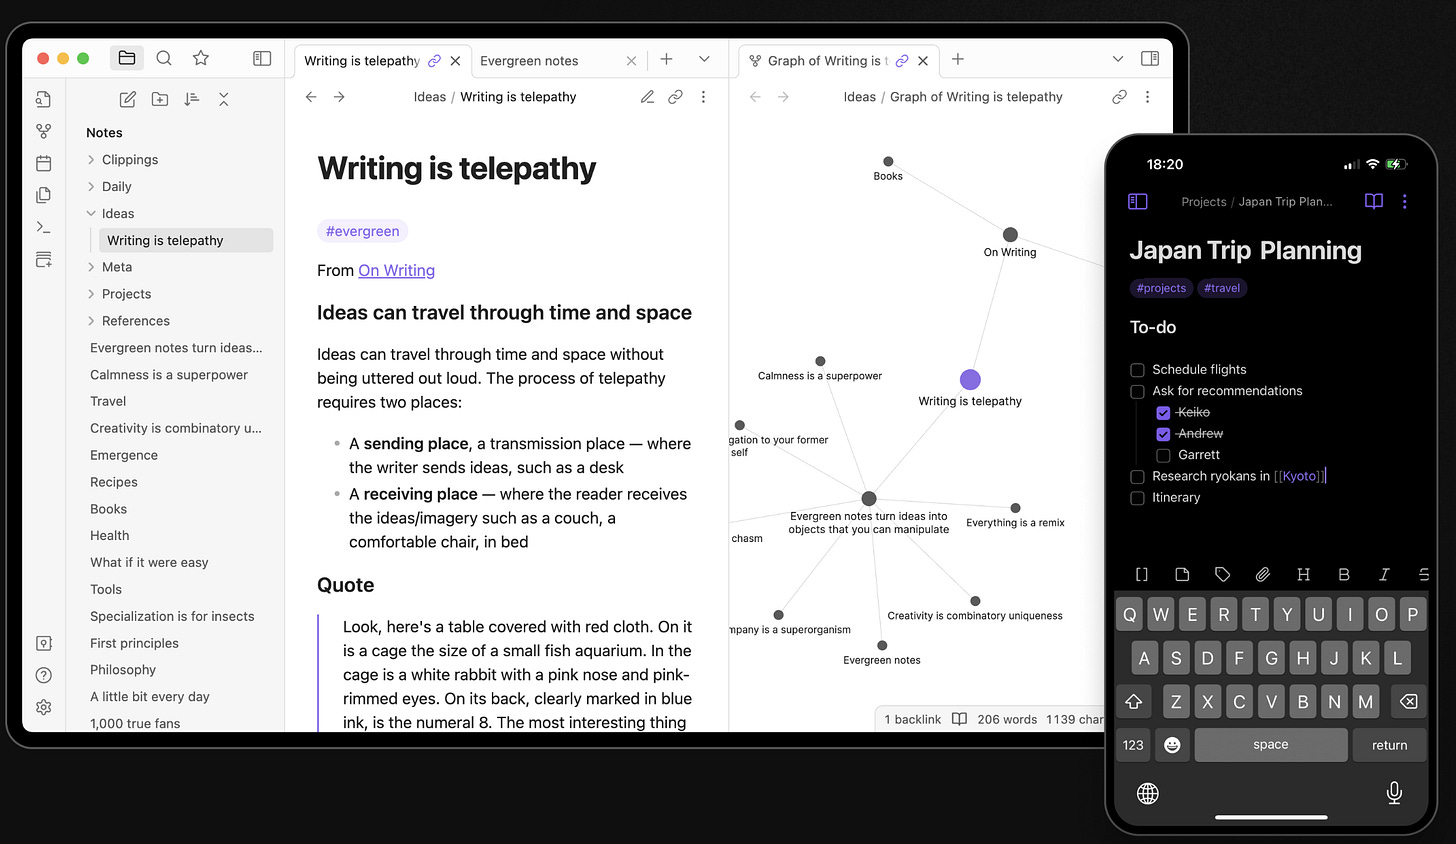Insert internal link brackets on phone toolbar
This screenshot has width=1456, height=844.
point(1142,574)
